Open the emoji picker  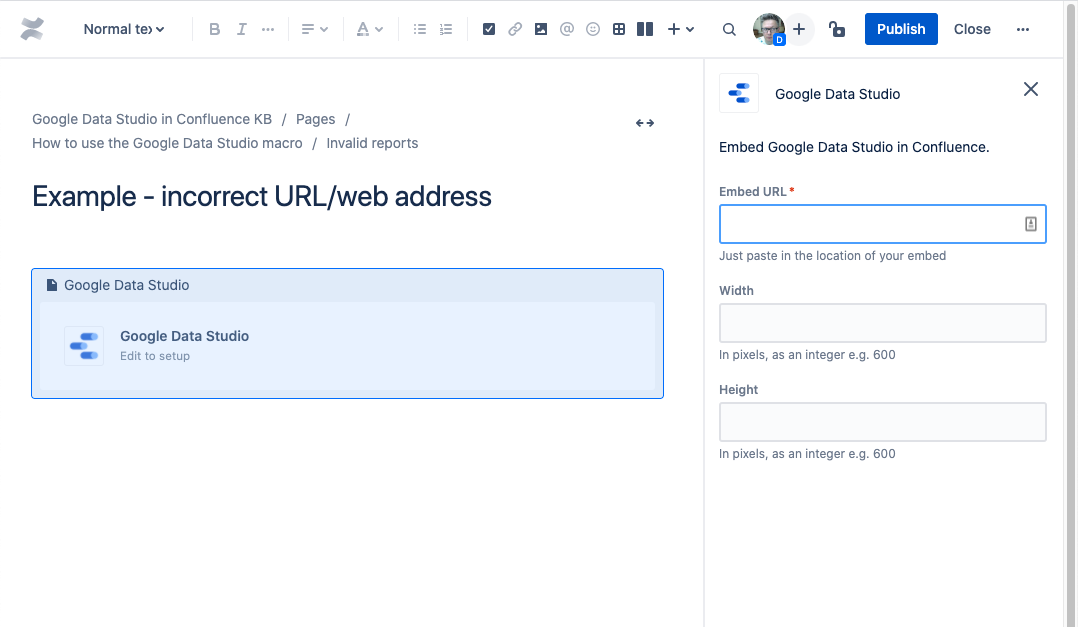(x=593, y=29)
